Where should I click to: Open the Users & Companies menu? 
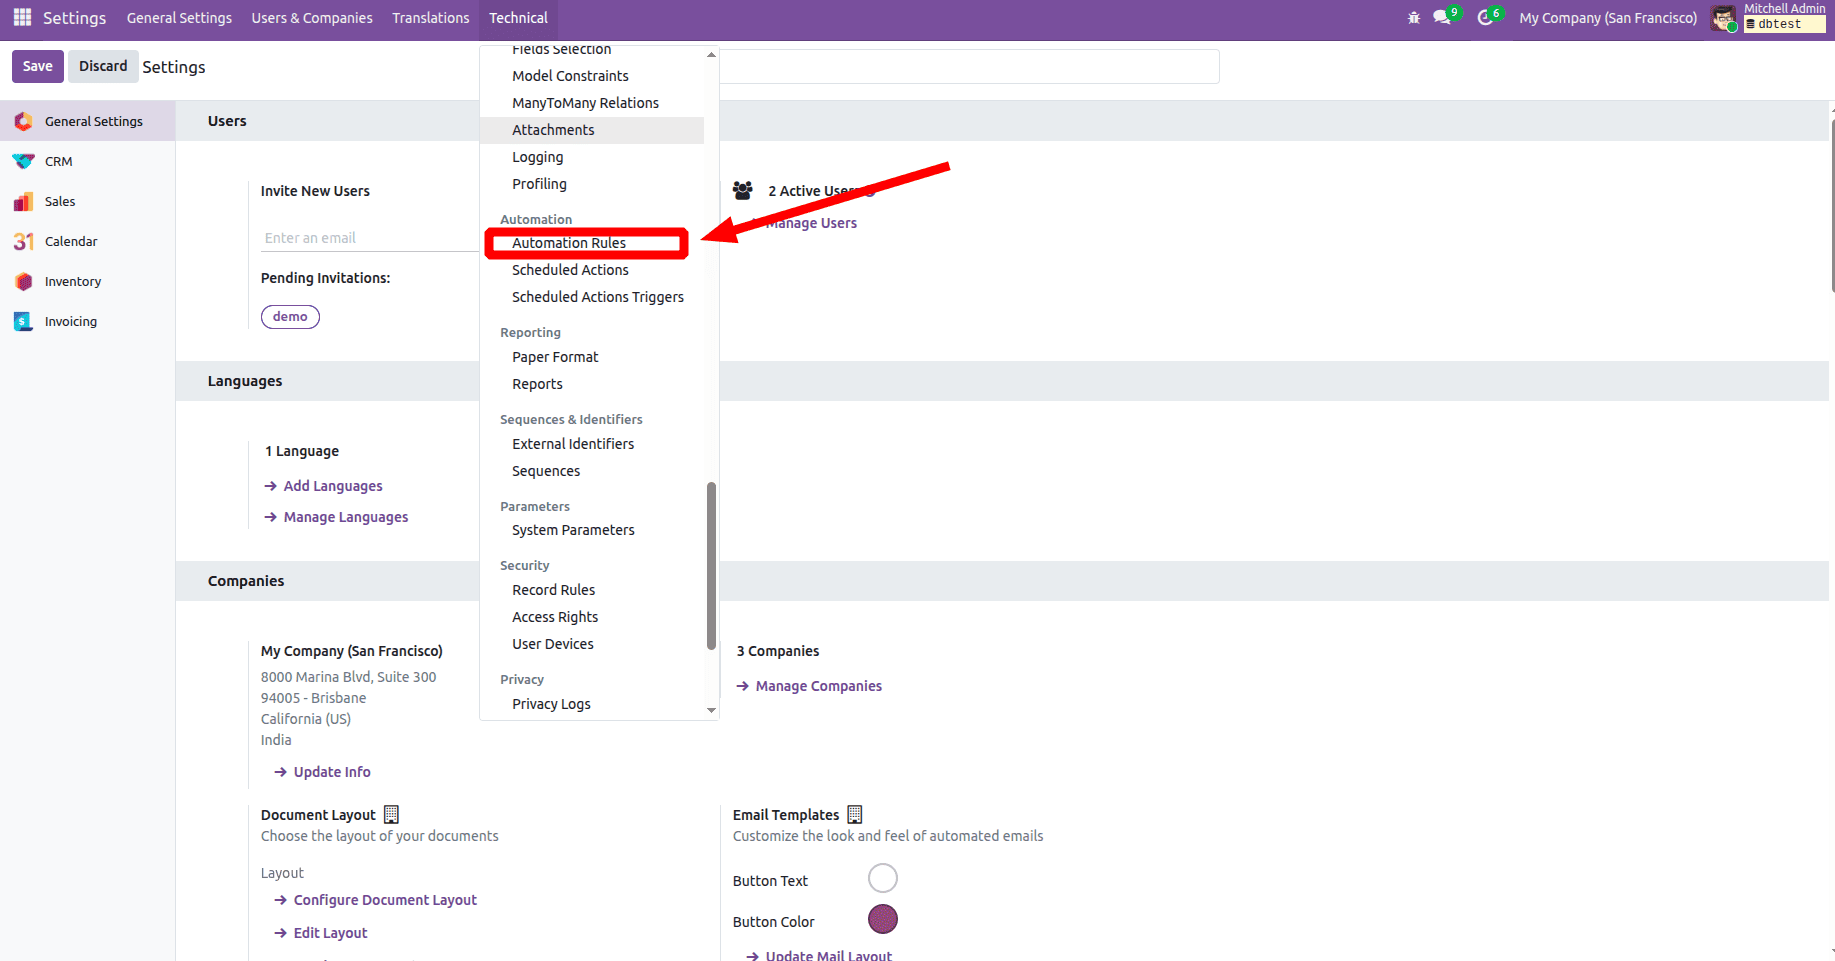[x=312, y=18]
